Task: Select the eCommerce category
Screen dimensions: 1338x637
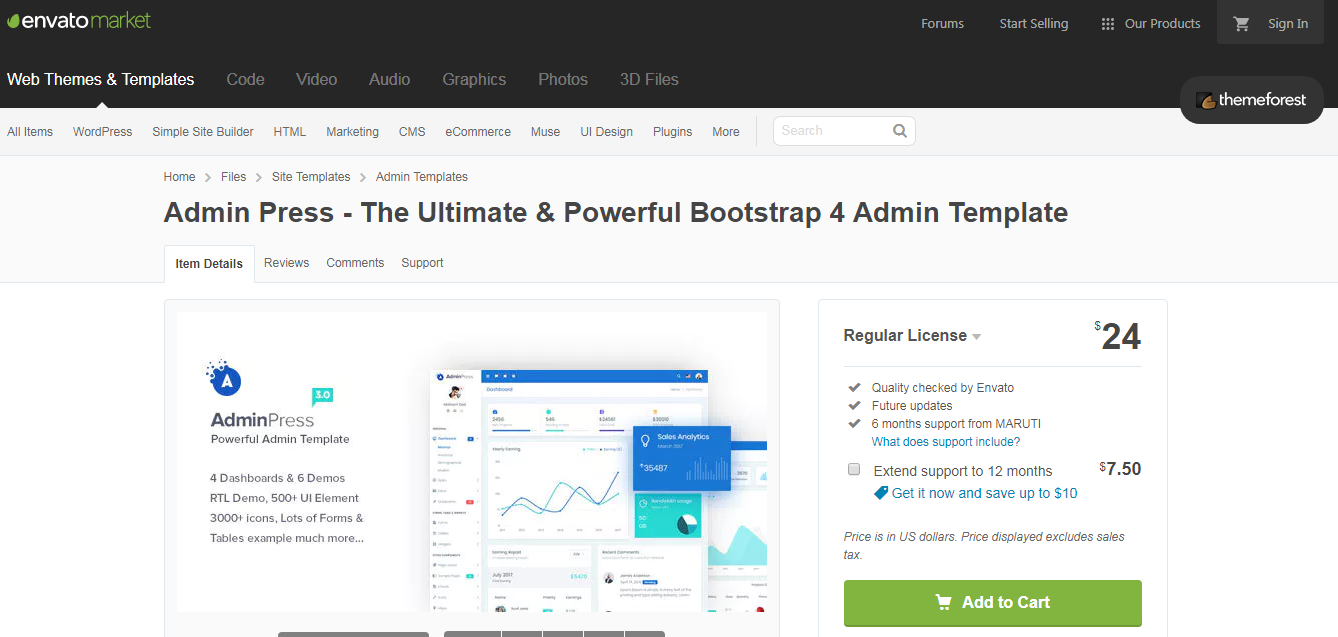Action: 478,132
